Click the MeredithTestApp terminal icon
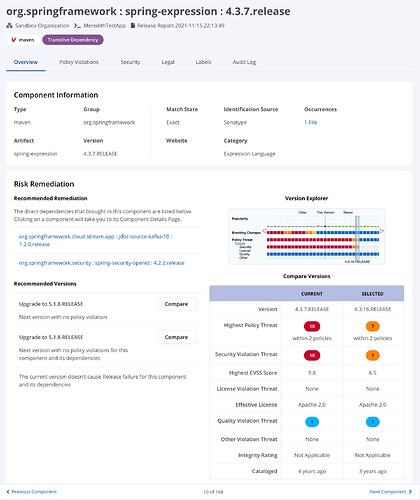Screen dimensions: 420x500 point(77,25)
